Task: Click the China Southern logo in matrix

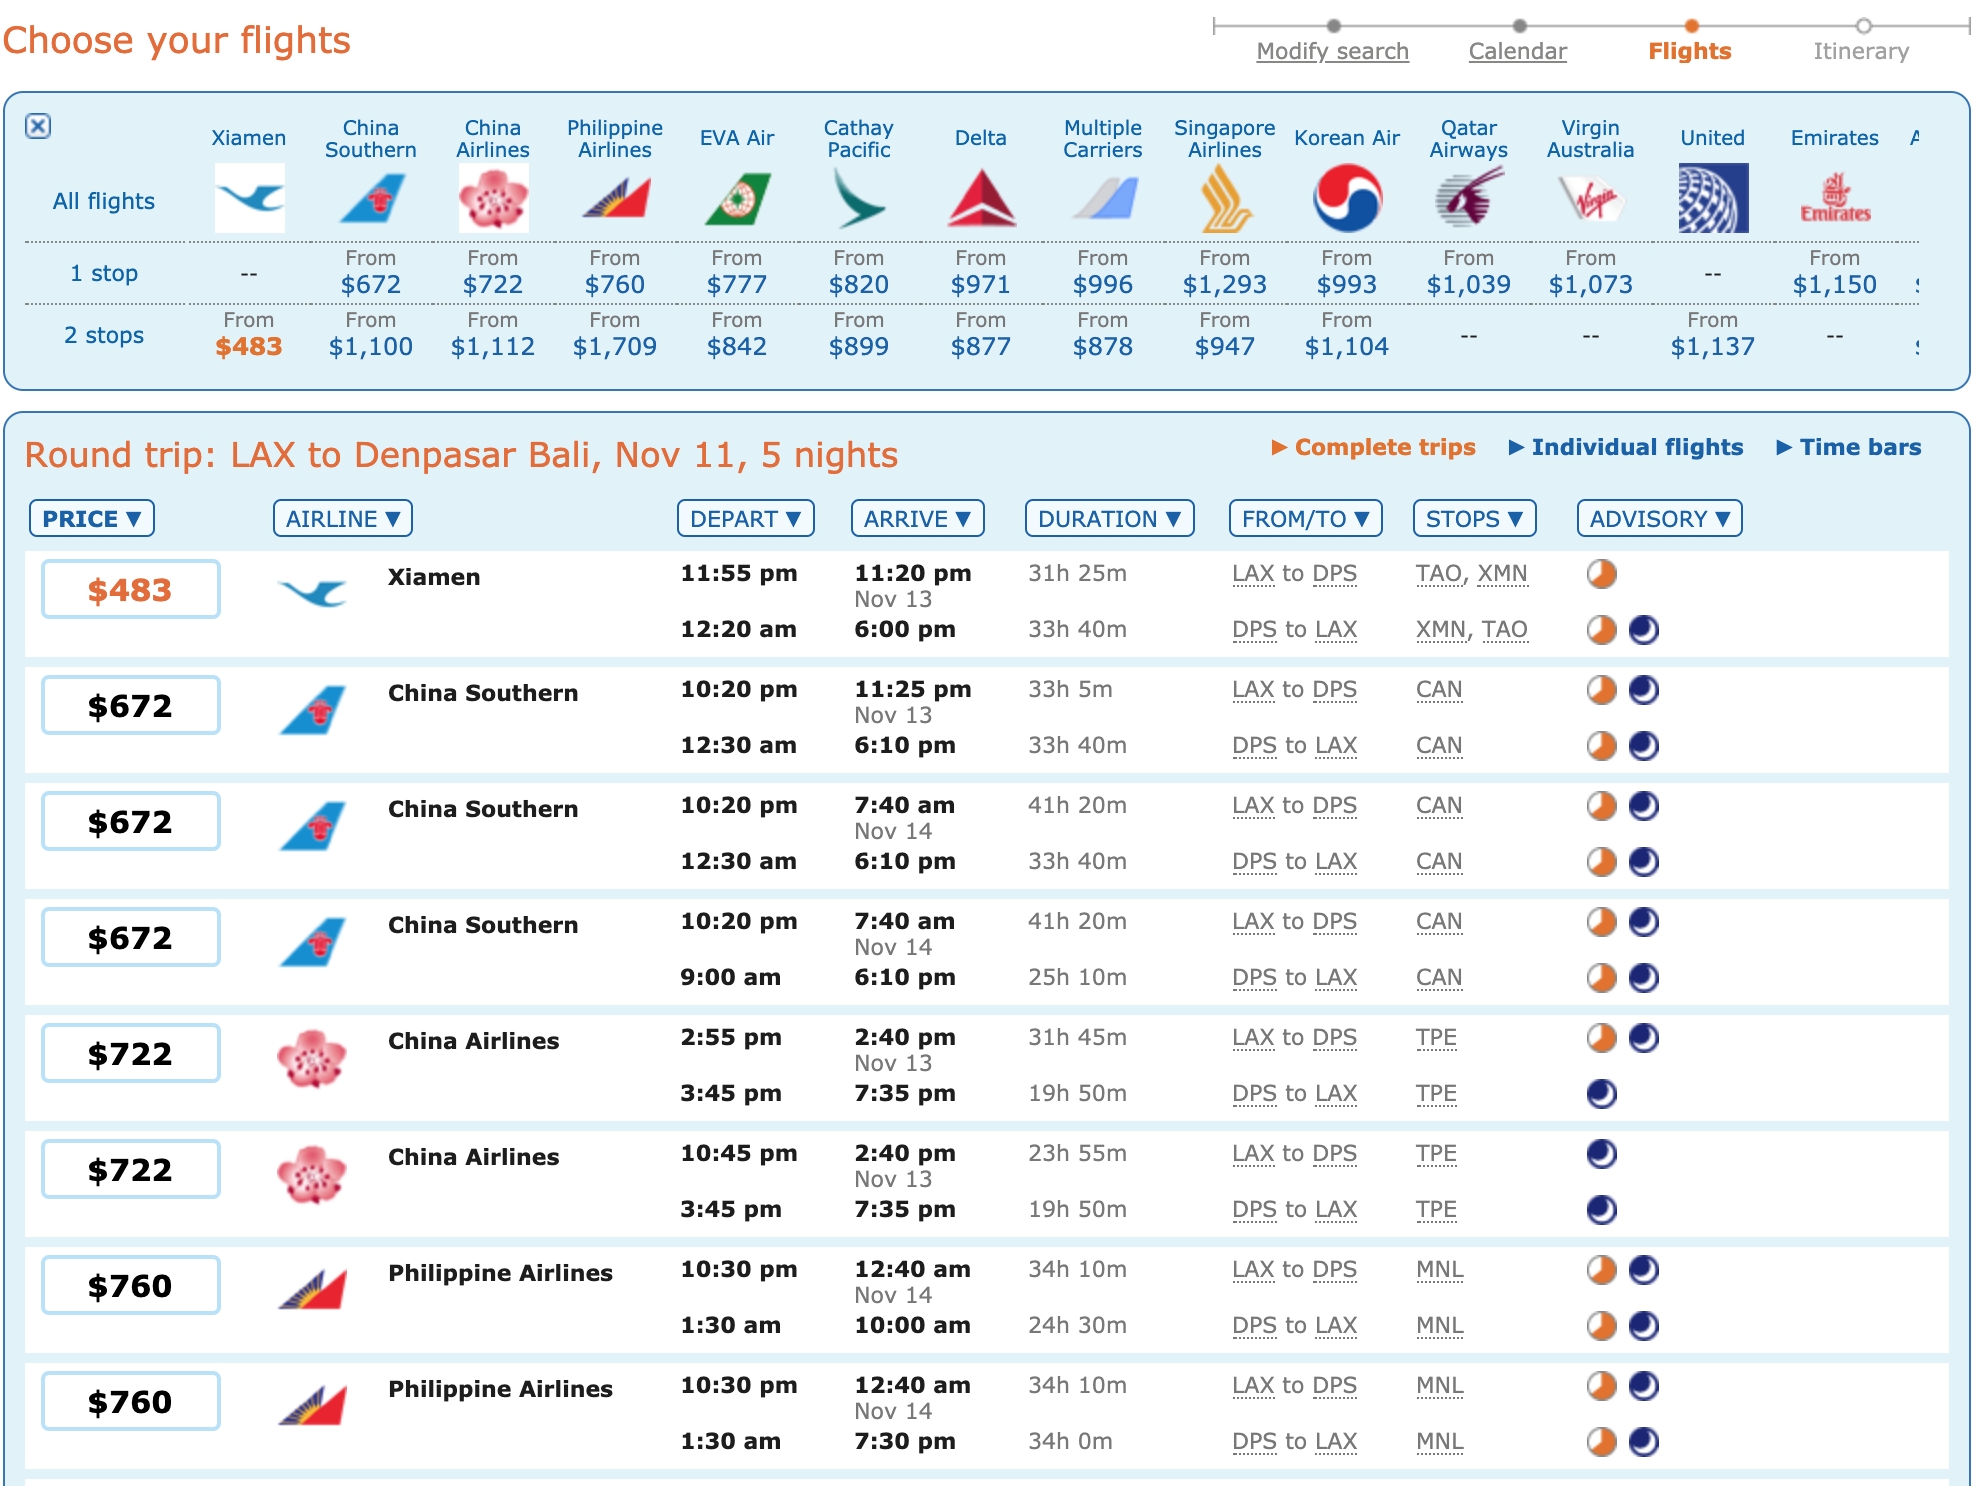Action: [x=371, y=198]
